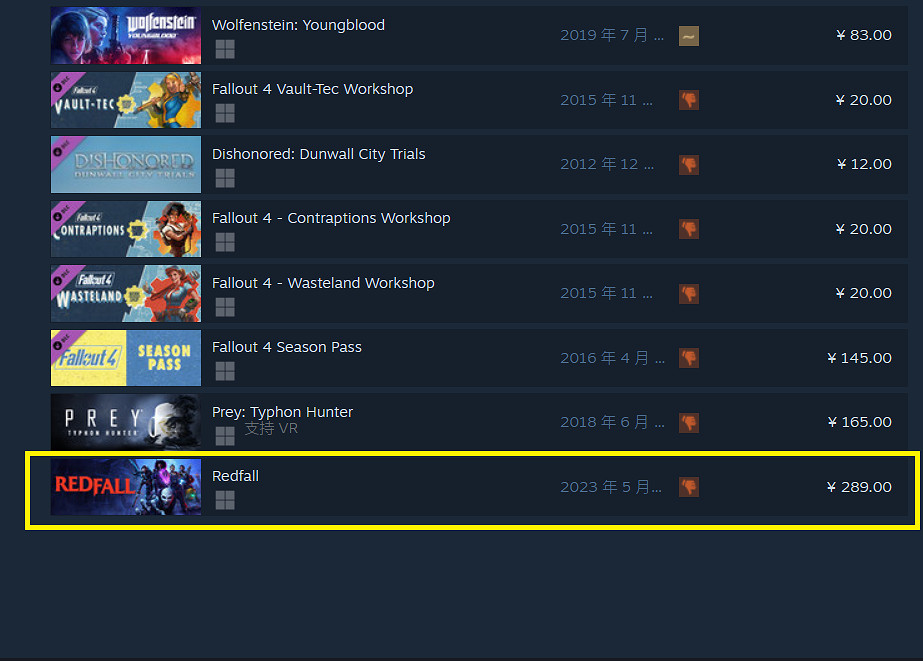This screenshot has height=661, width=923.
Task: Open the Fallout 4 Season Pass thumbnail
Action: pos(126,358)
